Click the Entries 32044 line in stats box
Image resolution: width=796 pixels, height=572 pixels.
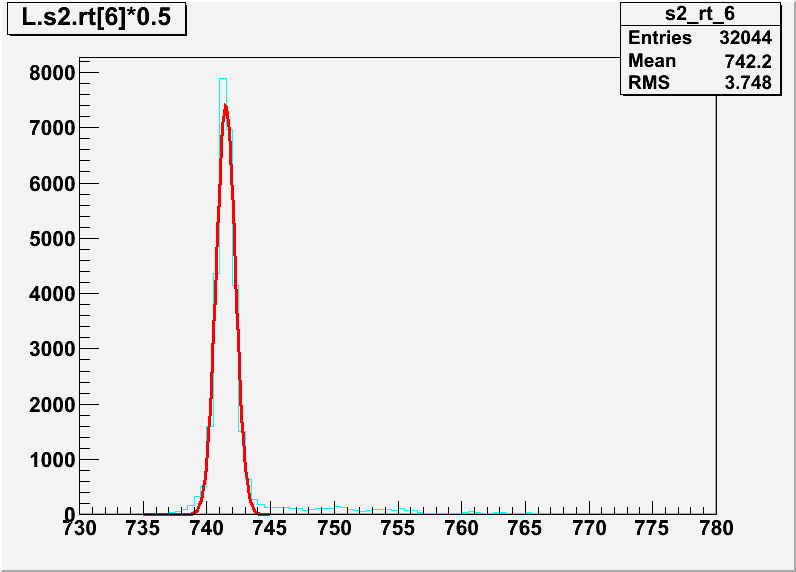pos(700,38)
